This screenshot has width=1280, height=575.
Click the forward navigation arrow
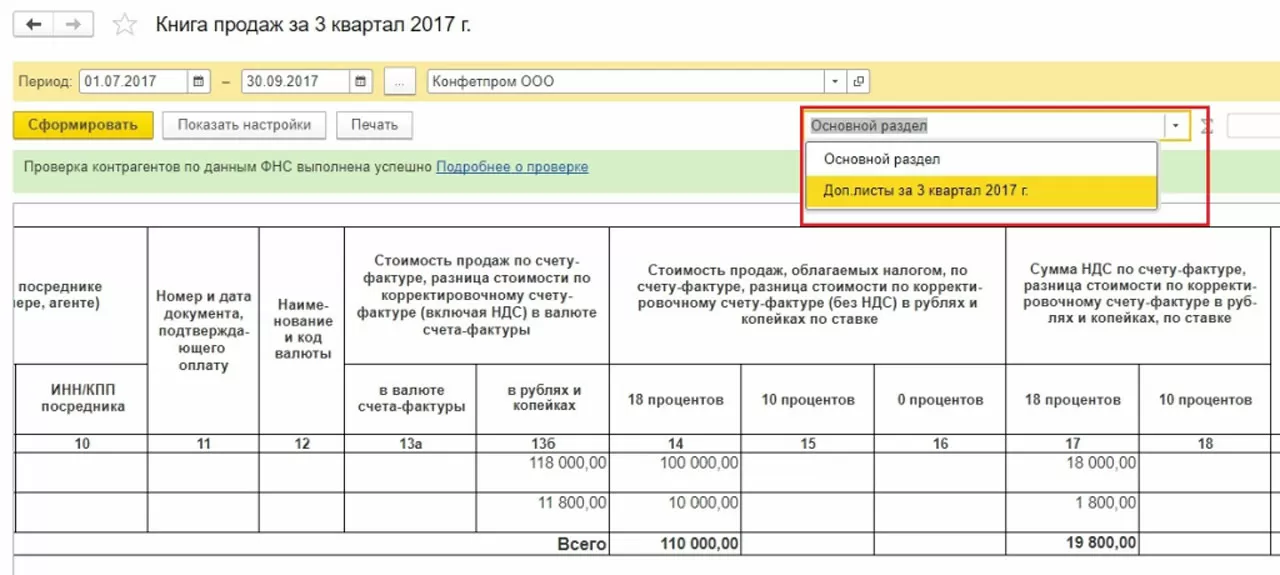click(x=73, y=25)
